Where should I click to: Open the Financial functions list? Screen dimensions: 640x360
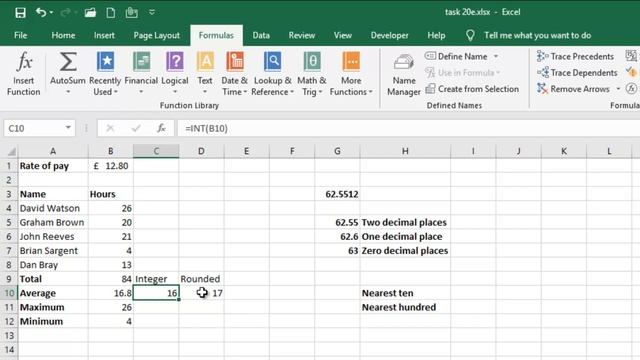tap(141, 74)
